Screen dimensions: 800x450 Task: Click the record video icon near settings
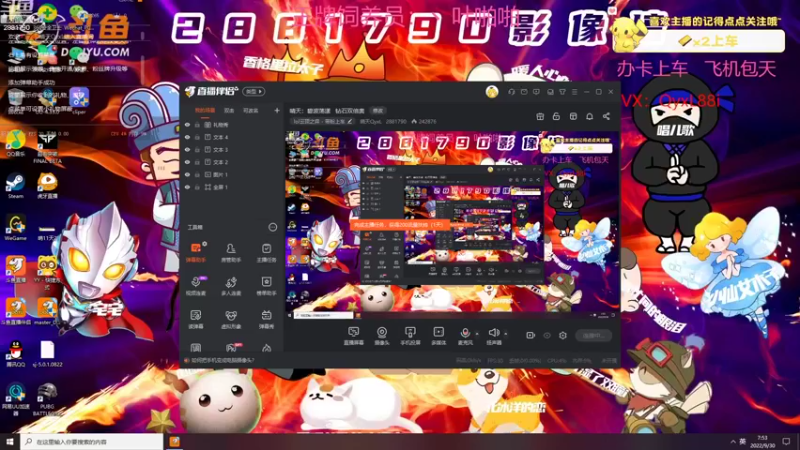(x=530, y=335)
